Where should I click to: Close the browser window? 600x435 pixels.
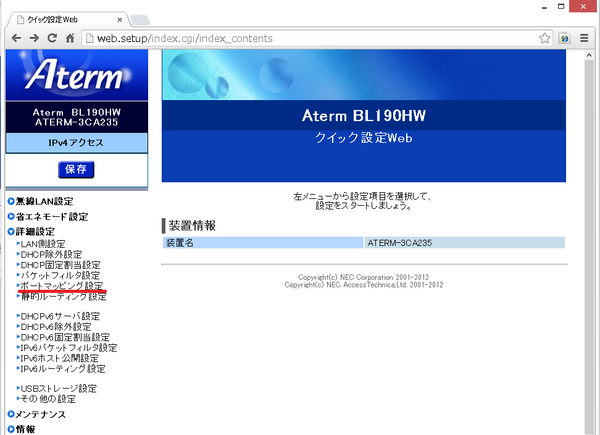pos(583,7)
